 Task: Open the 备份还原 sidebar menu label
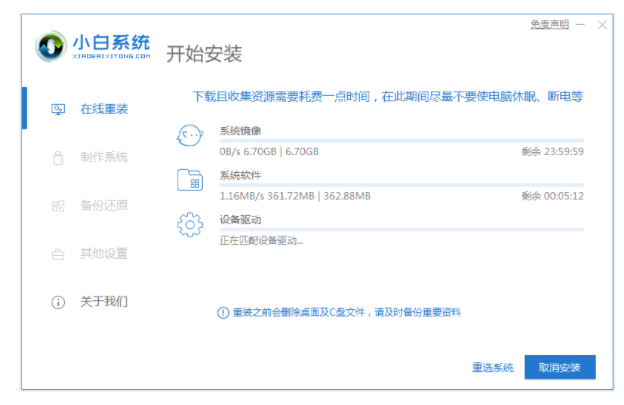click(104, 205)
